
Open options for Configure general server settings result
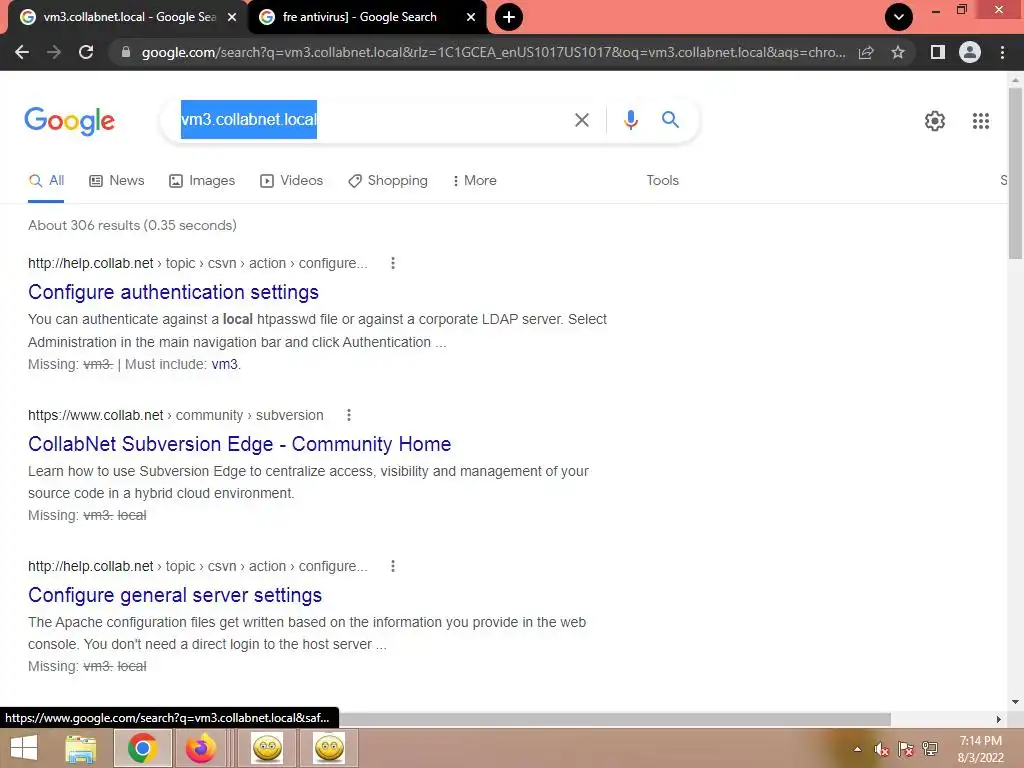tap(392, 566)
